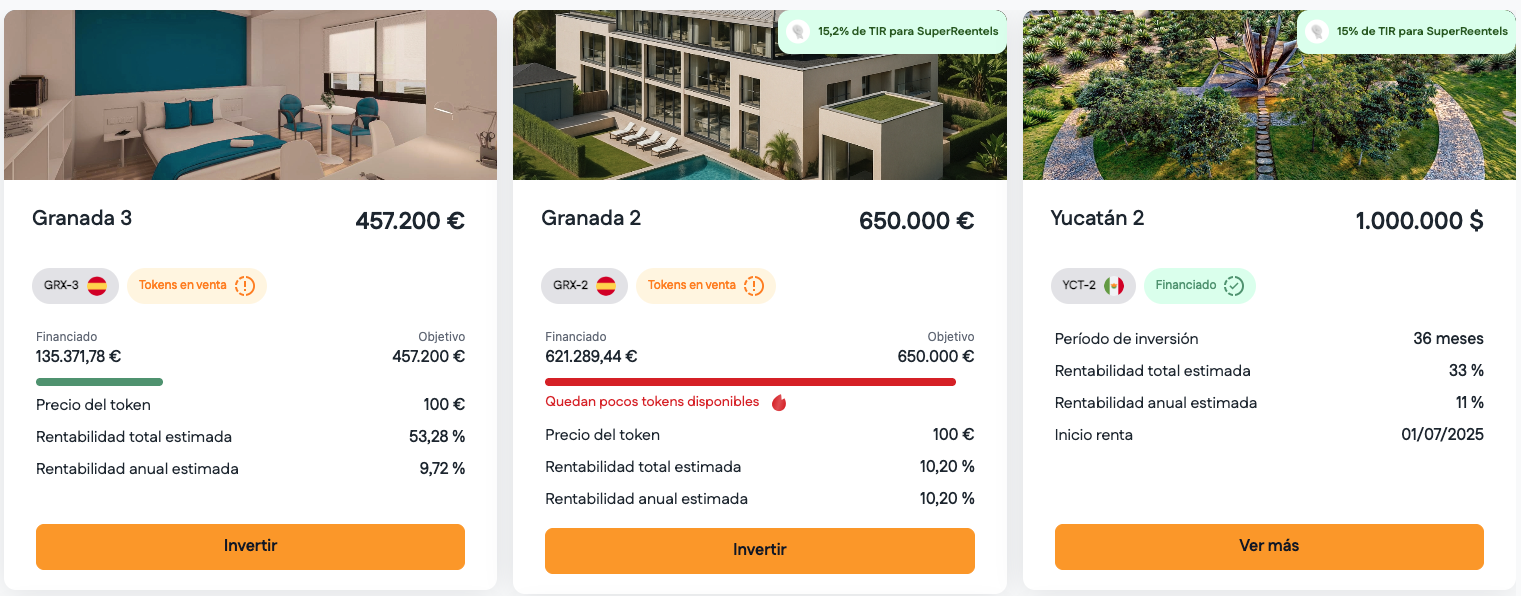Click the Spain flag icon on GRX-2
Screen dimensions: 1521x596
point(606,286)
